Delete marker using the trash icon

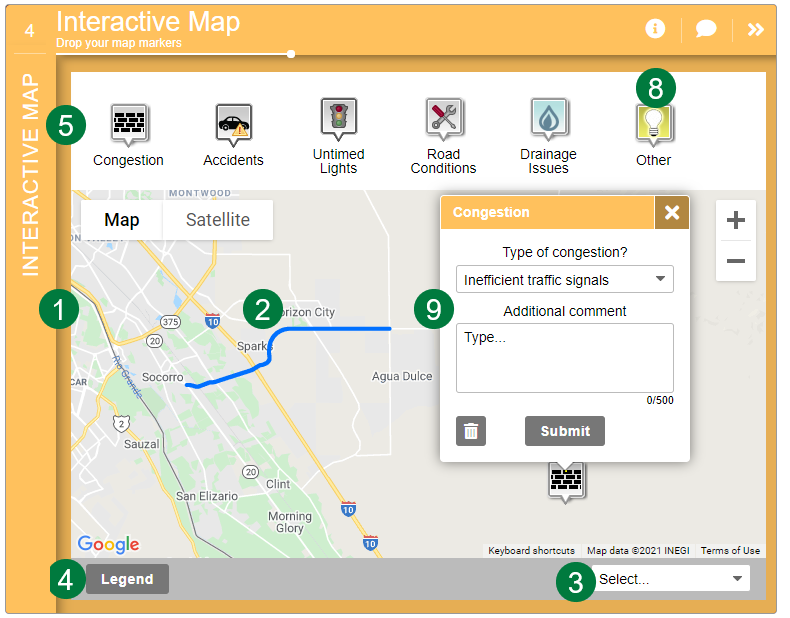(471, 431)
